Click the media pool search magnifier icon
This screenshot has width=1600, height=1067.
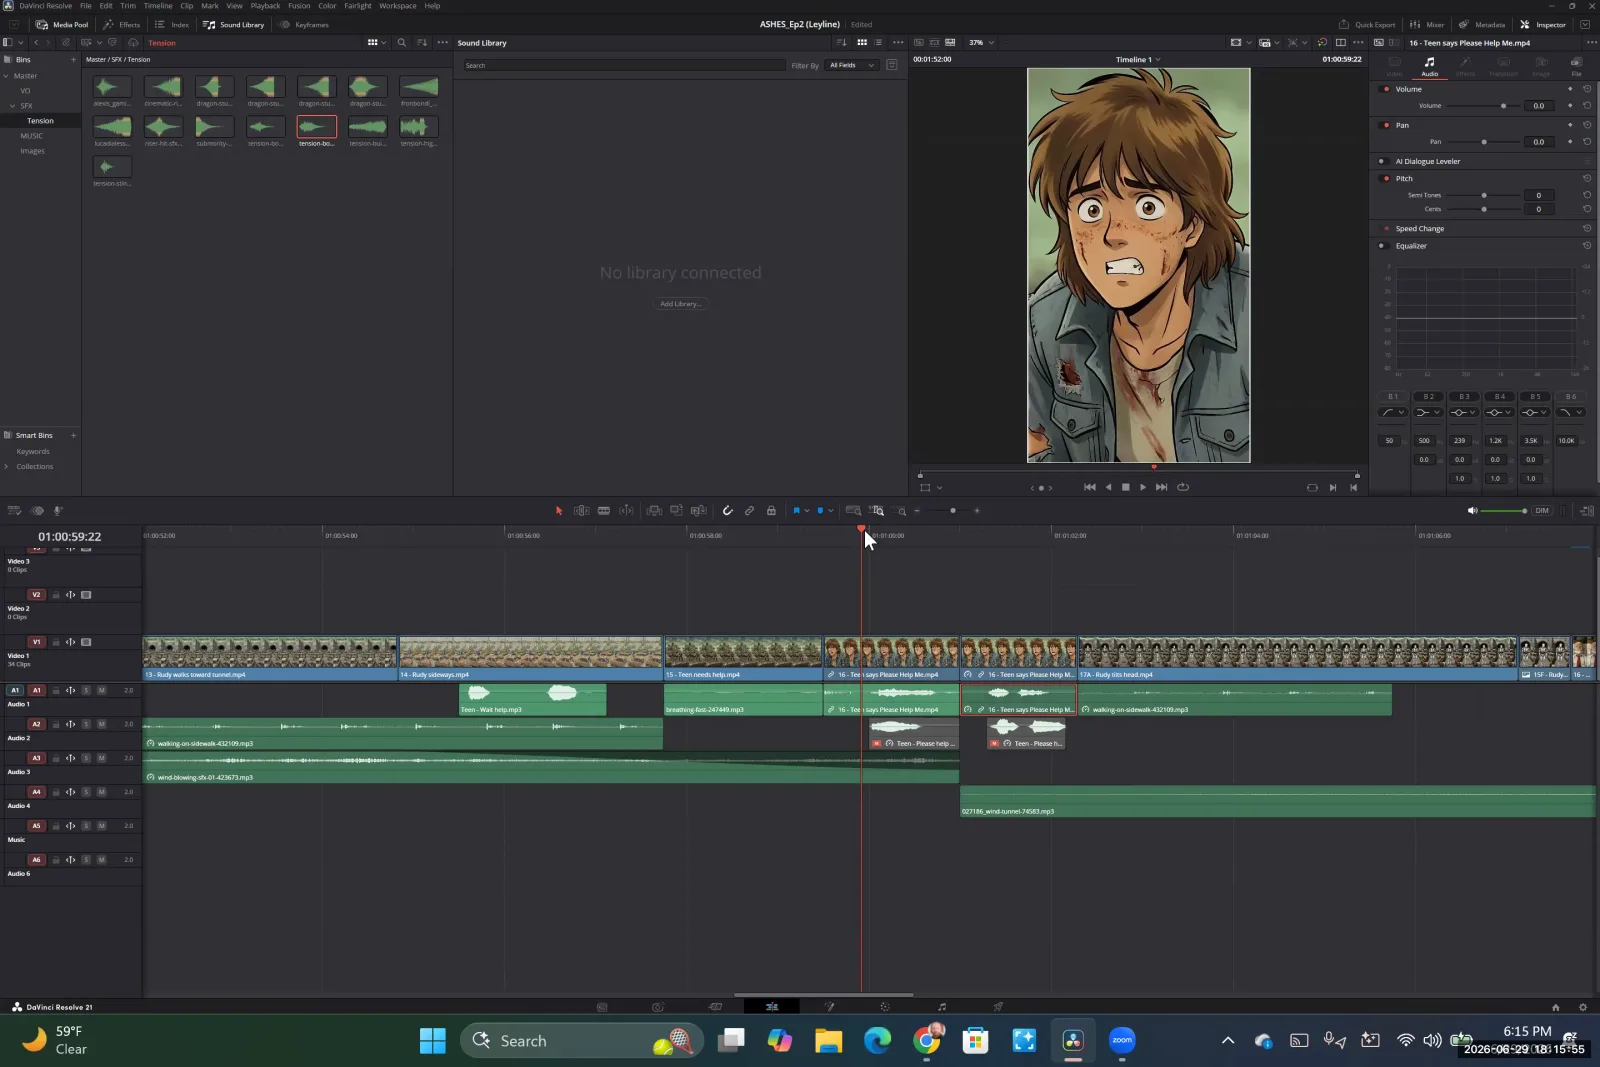pos(402,43)
